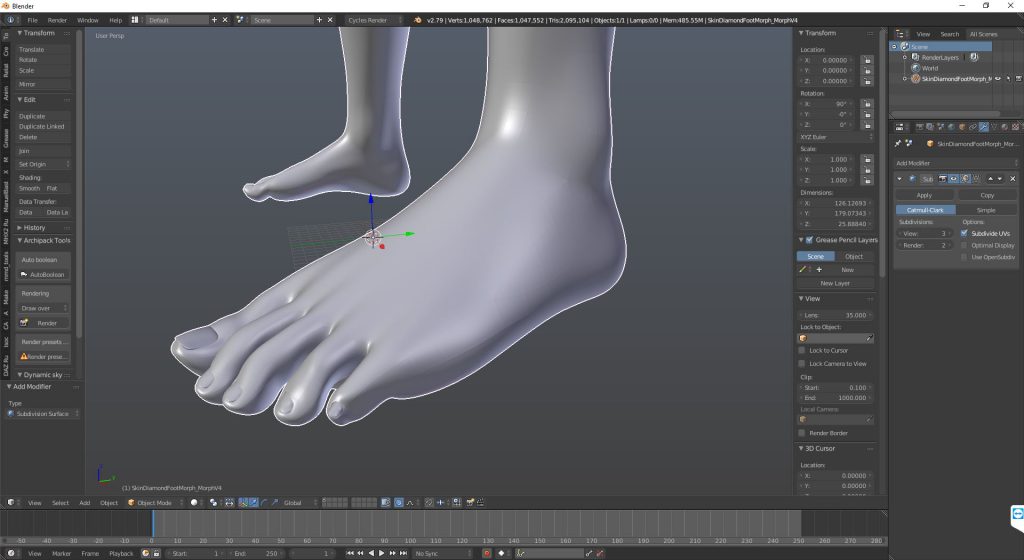Select the Simple subdivision type tab
The height and width of the screenshot is (560, 1024).
click(986, 210)
